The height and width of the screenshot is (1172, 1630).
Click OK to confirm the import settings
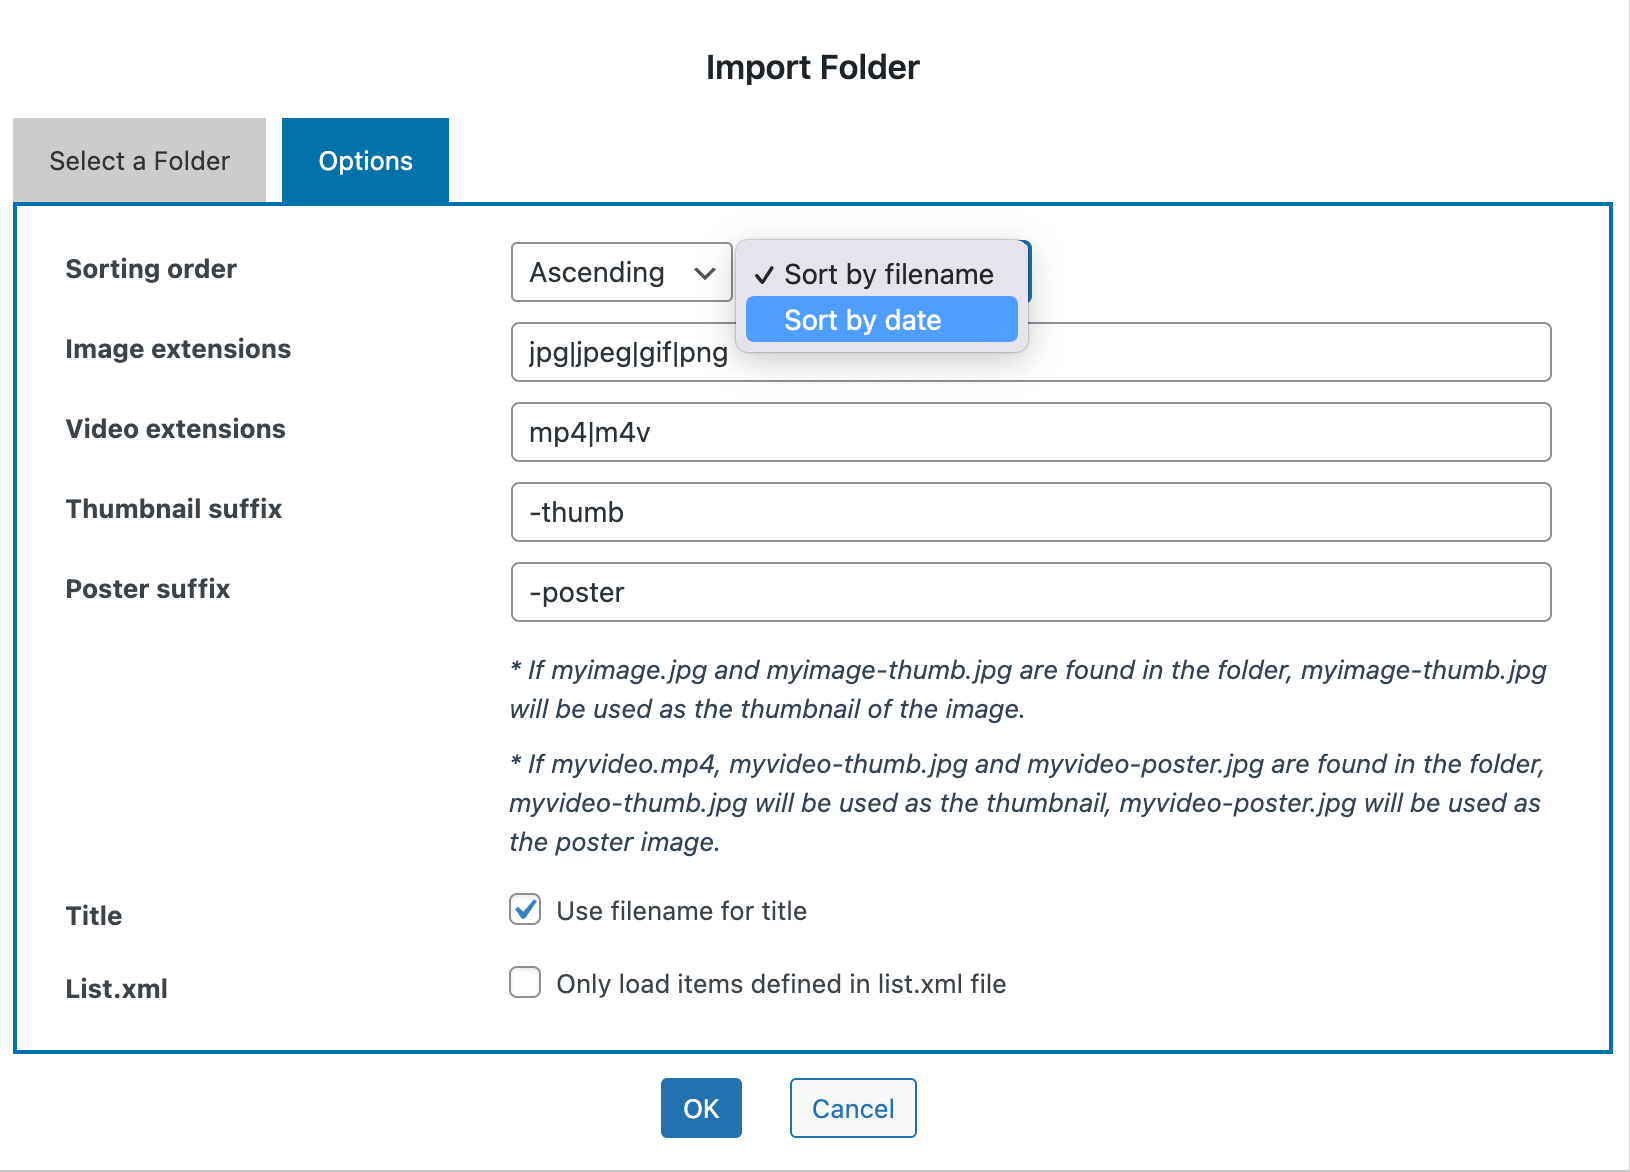700,1108
